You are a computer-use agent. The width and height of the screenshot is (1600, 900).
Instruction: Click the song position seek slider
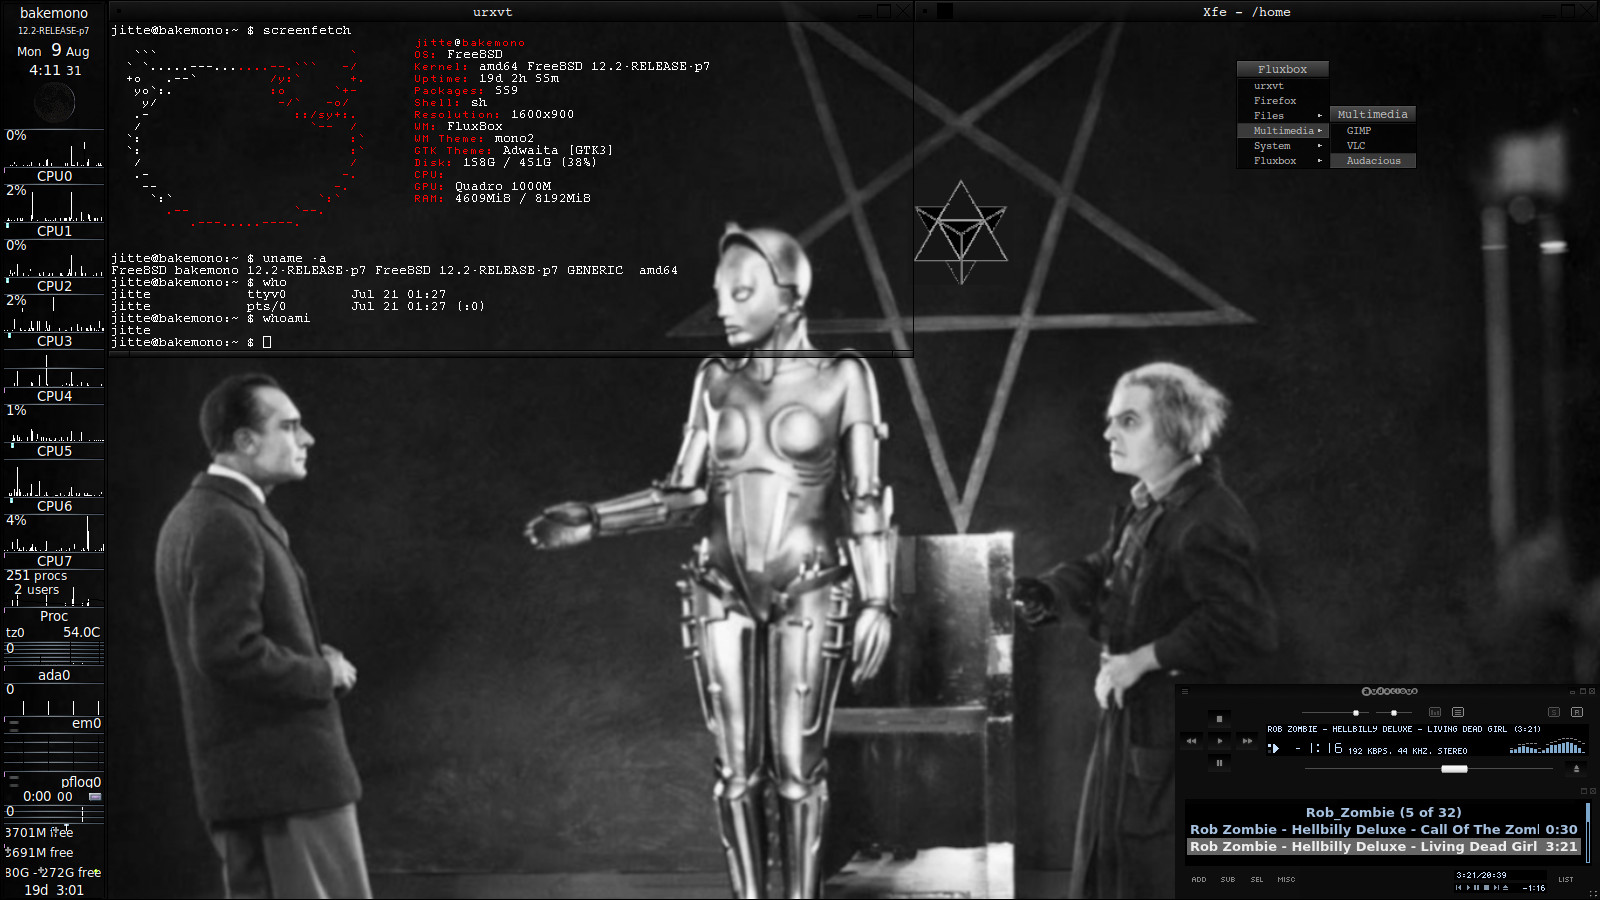tap(1454, 769)
